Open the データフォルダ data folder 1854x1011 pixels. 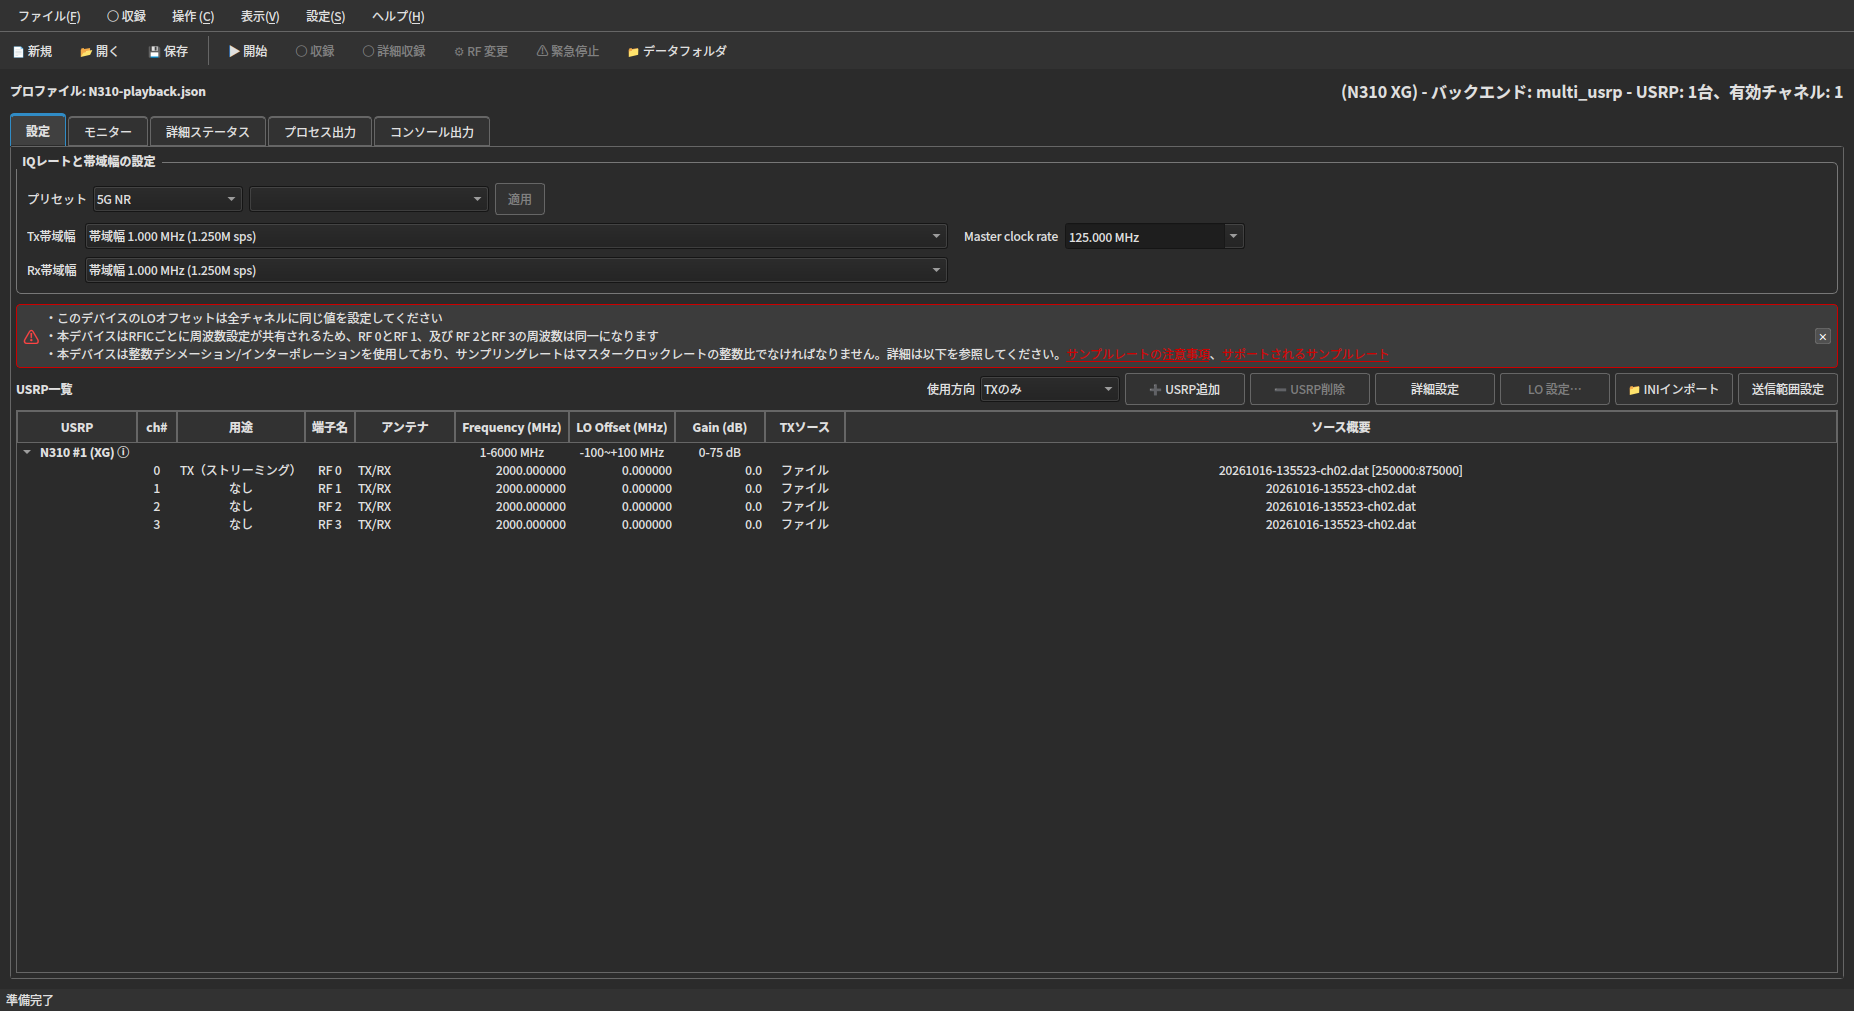tap(677, 51)
